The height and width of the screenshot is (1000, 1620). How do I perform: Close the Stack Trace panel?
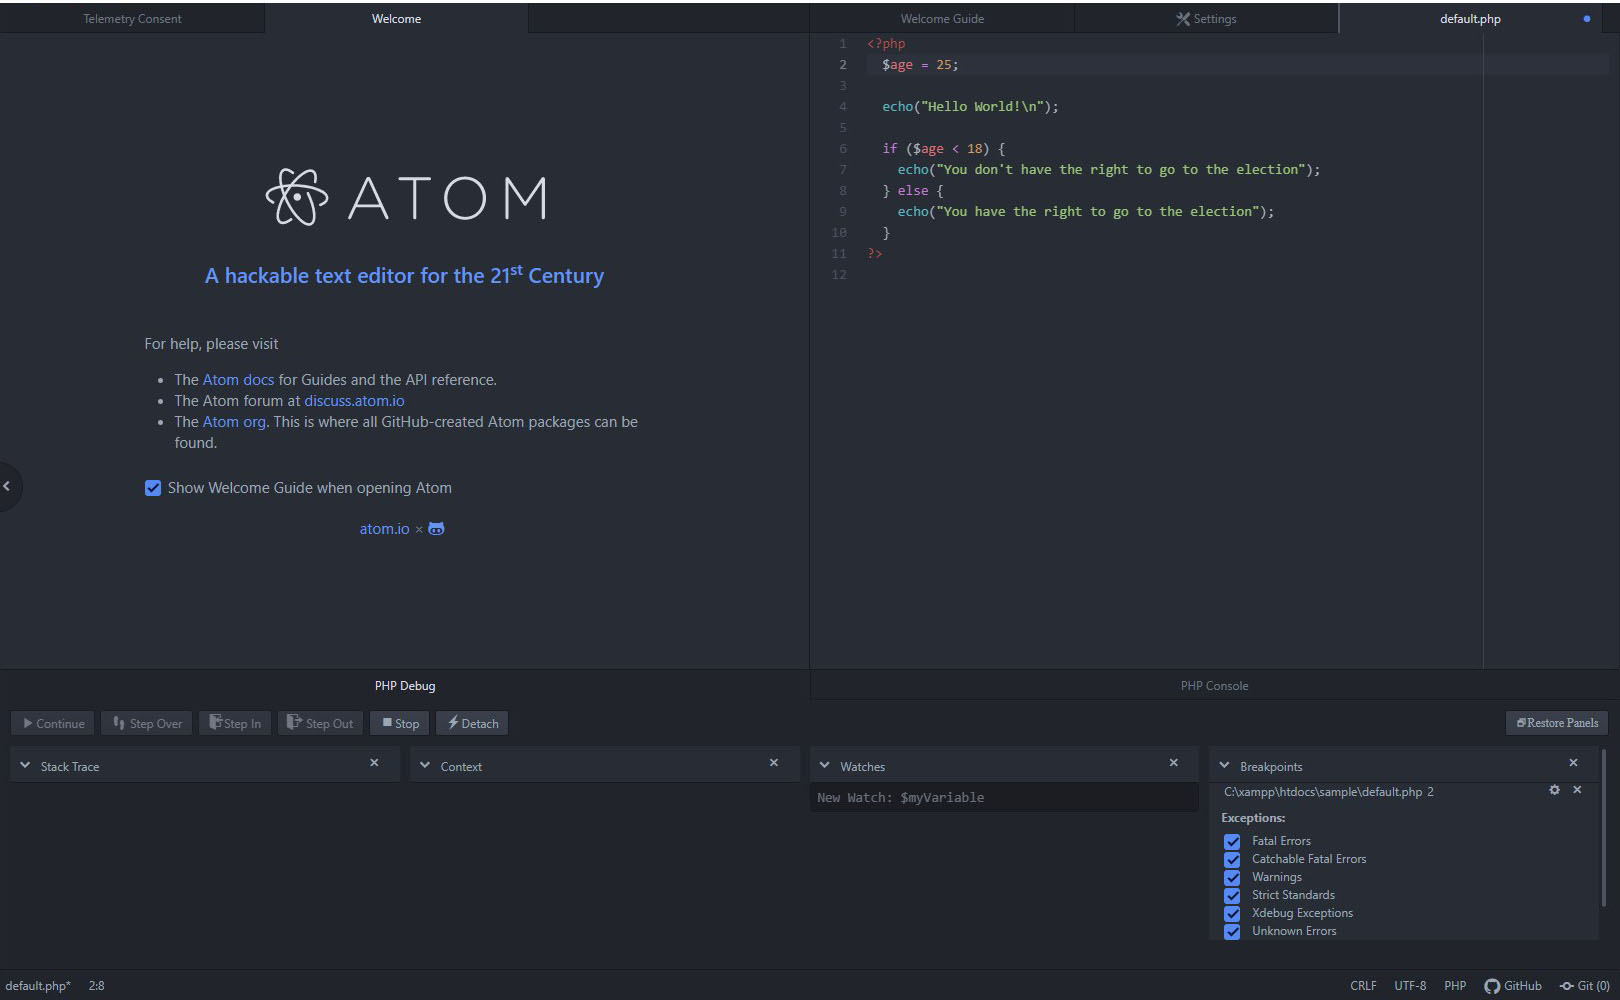(374, 763)
